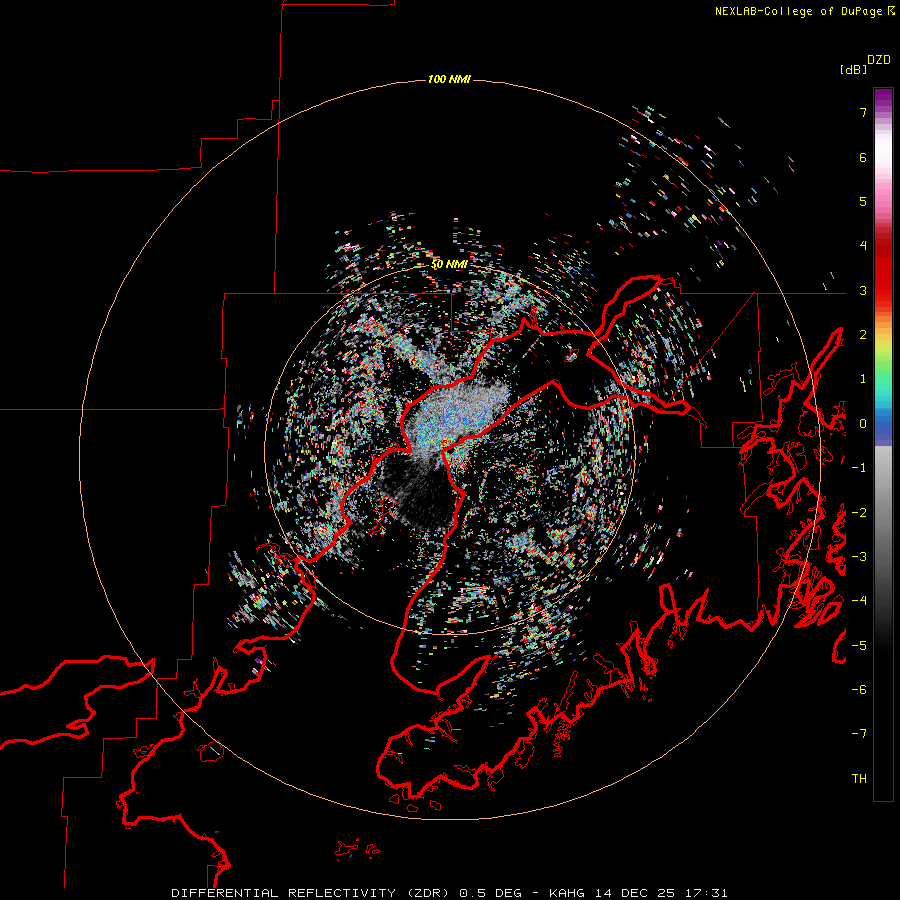Click the -1 value on the color scale

click(859, 468)
